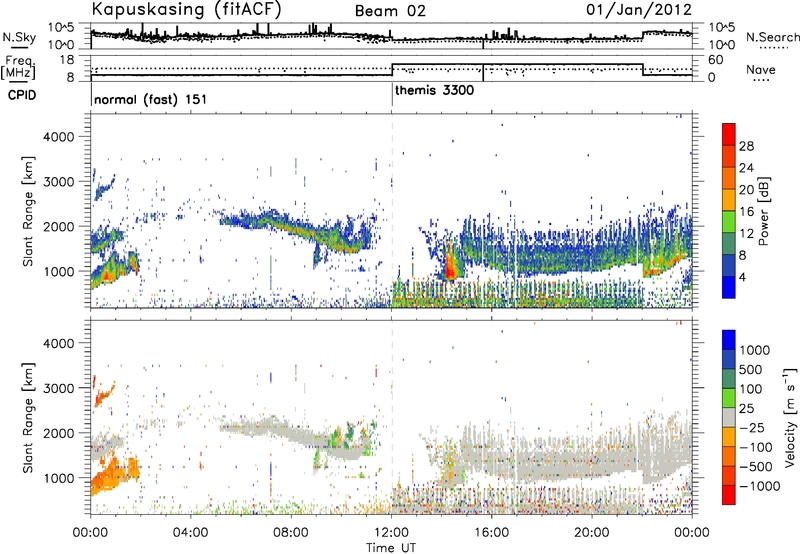Viewport: 800px width, 554px height.
Task: Click the "16" tick on Power colorbar
Action: 746,212
